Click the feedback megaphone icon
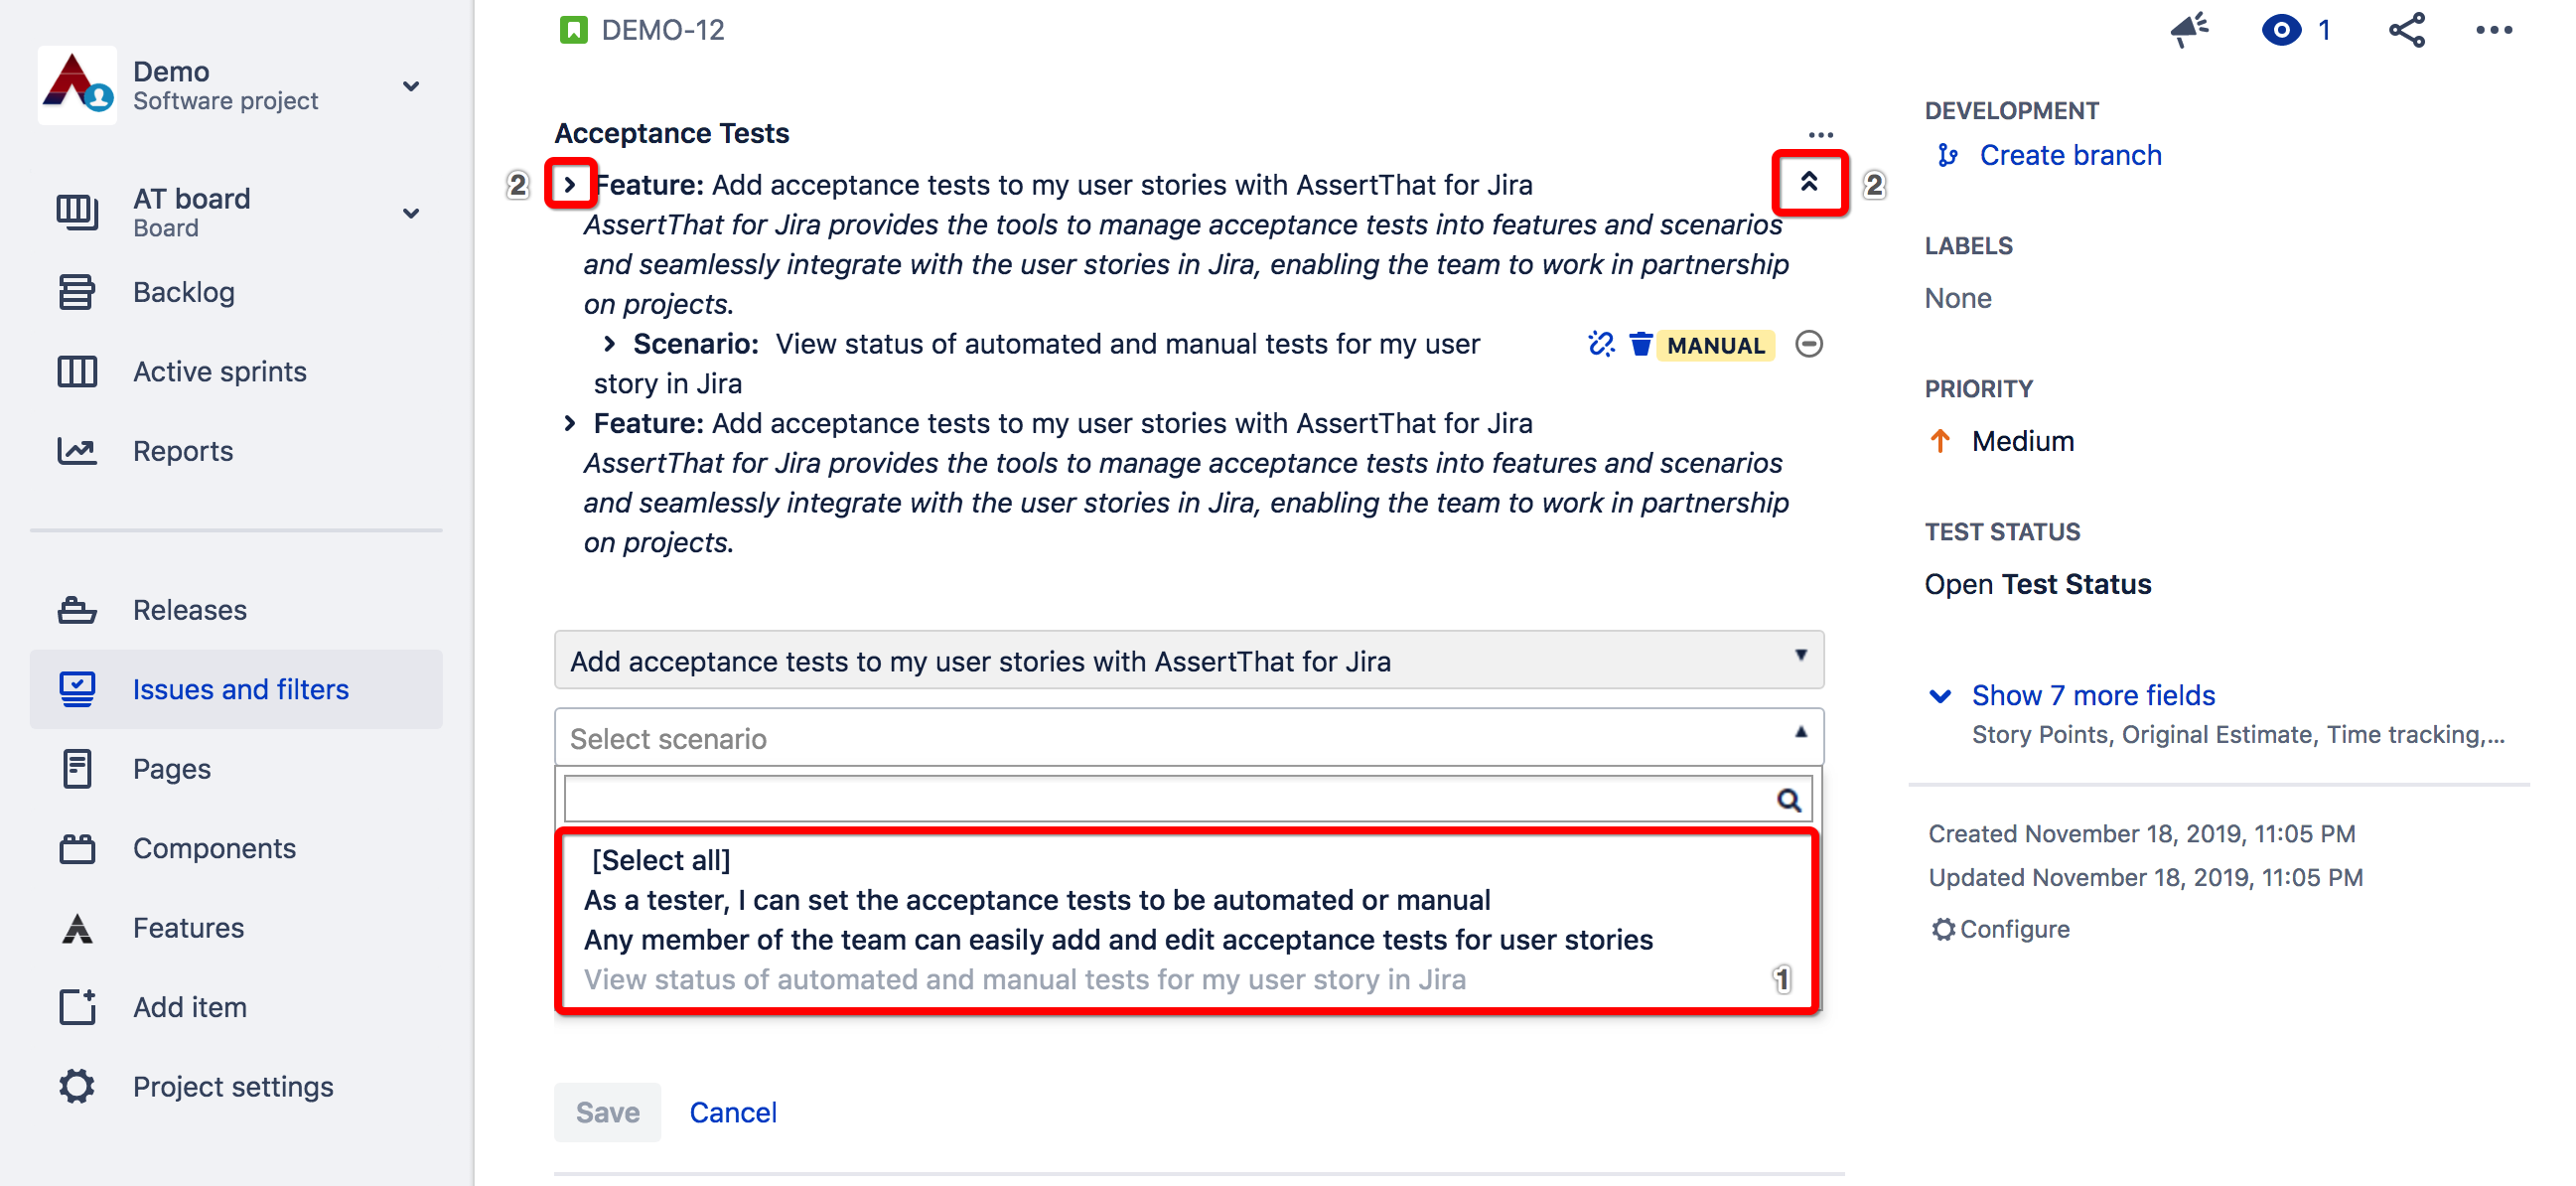 pyautogui.click(x=2189, y=30)
